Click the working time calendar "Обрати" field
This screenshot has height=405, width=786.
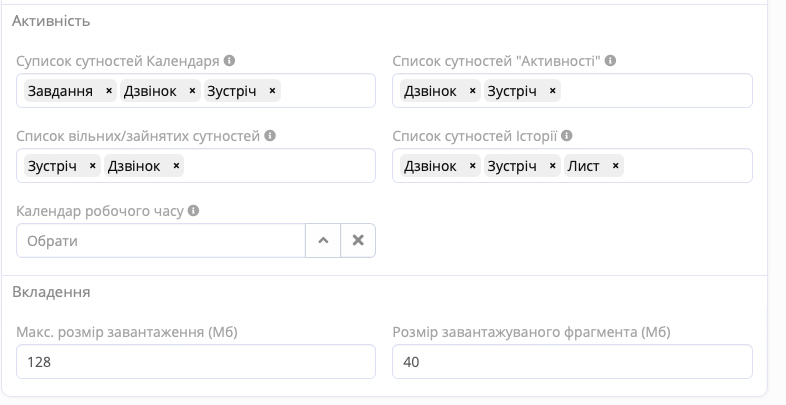coord(160,241)
